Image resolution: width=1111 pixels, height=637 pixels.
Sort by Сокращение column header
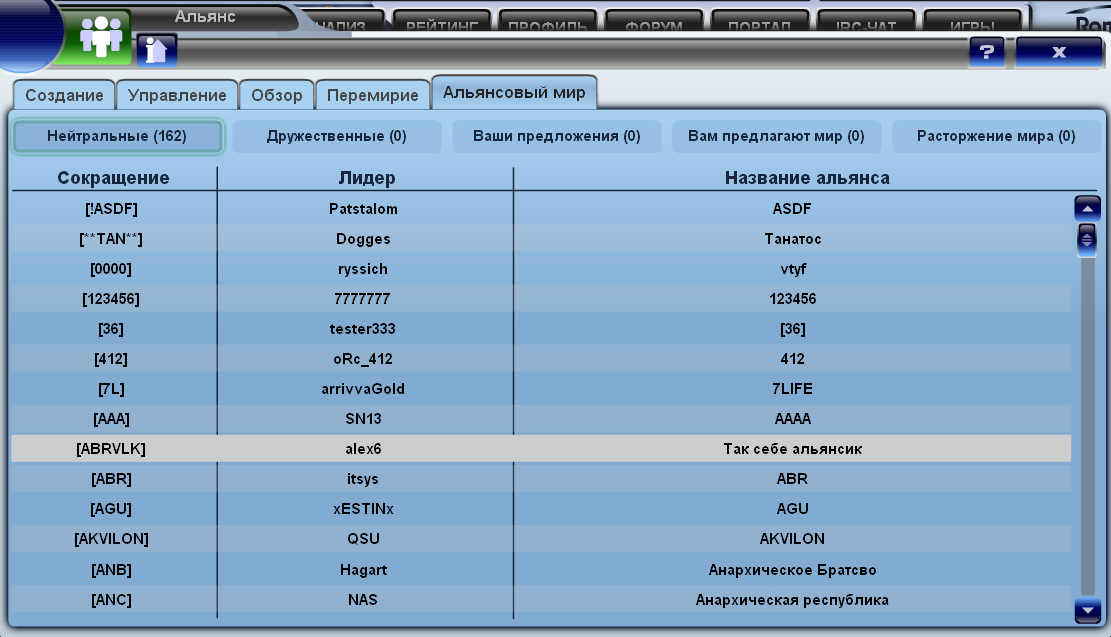tap(113, 178)
